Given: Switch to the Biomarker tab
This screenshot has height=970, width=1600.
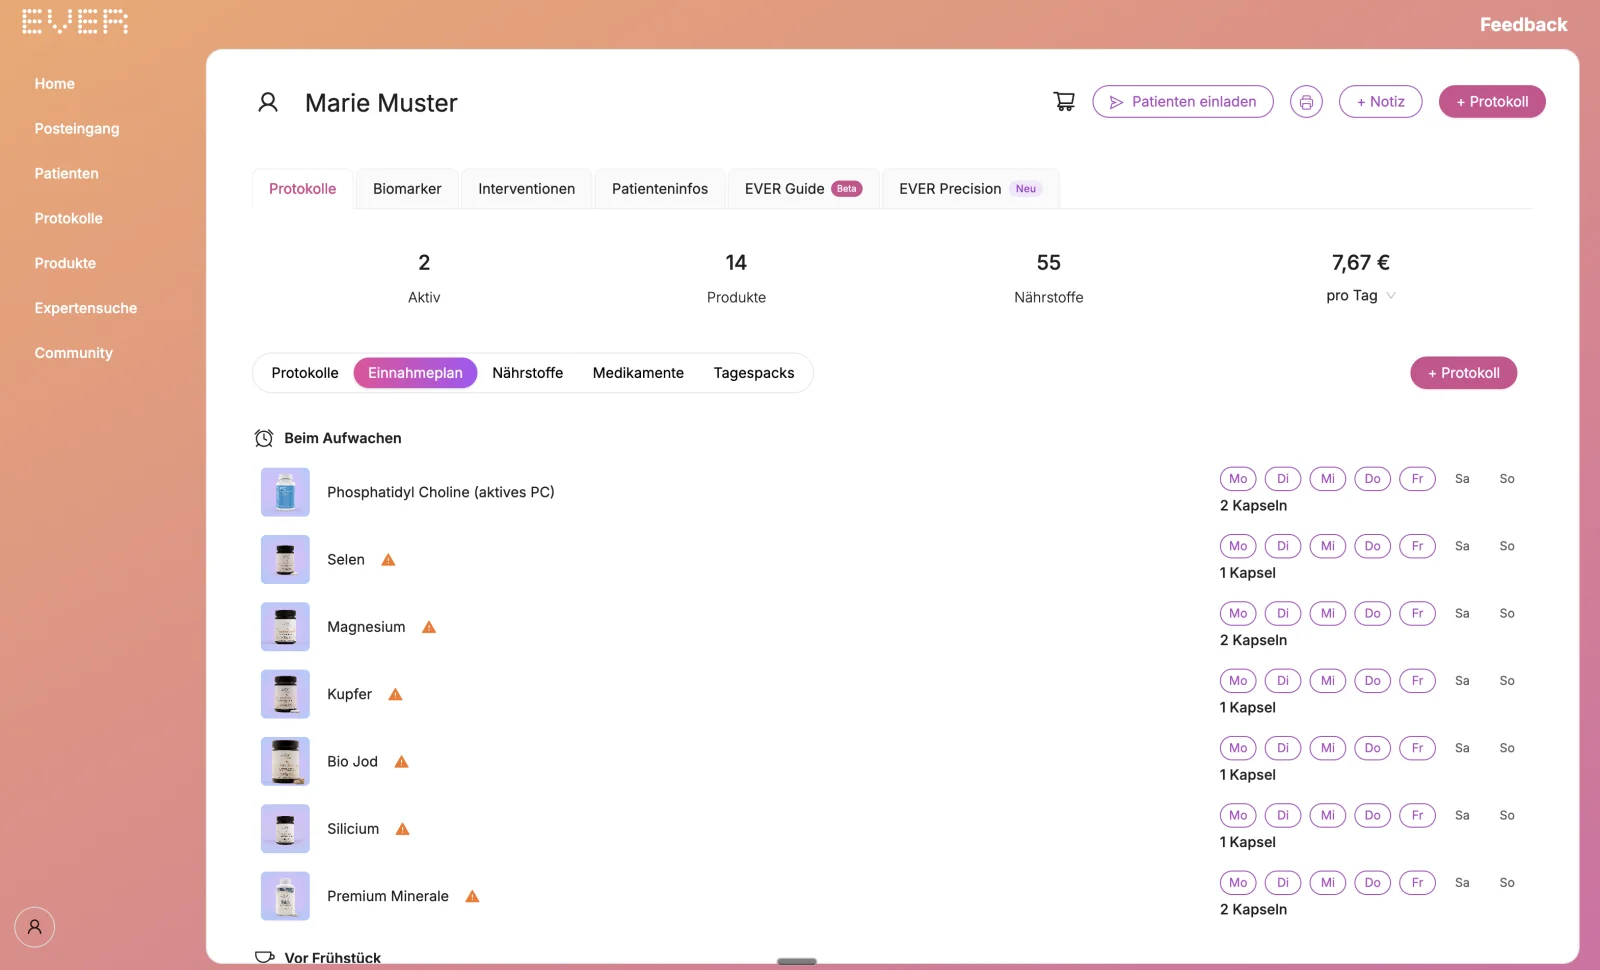Looking at the screenshot, I should pyautogui.click(x=407, y=189).
